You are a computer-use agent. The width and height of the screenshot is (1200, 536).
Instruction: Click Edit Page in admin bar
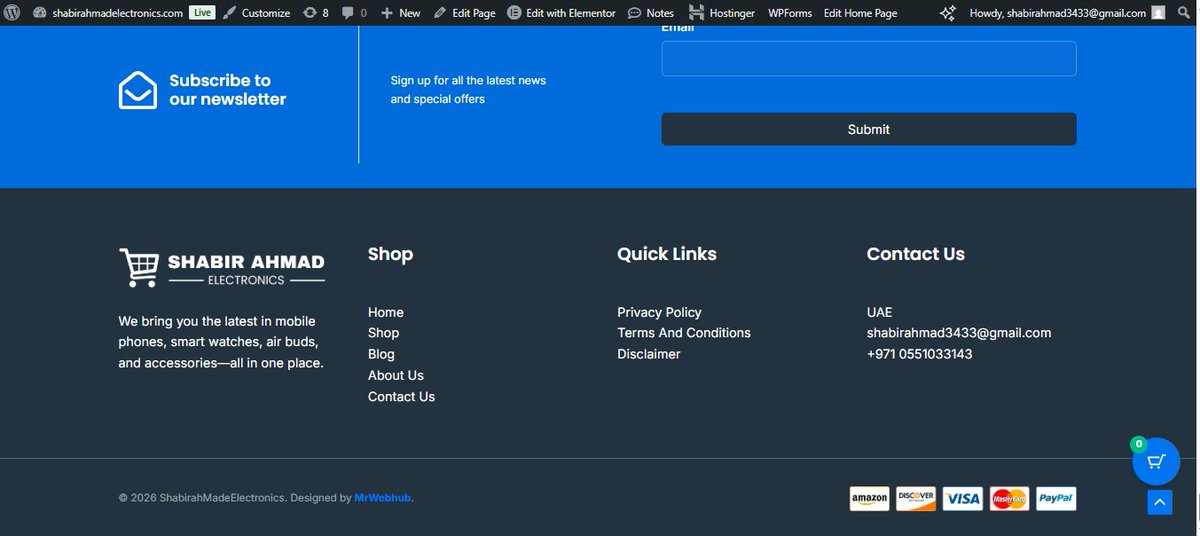(x=465, y=13)
